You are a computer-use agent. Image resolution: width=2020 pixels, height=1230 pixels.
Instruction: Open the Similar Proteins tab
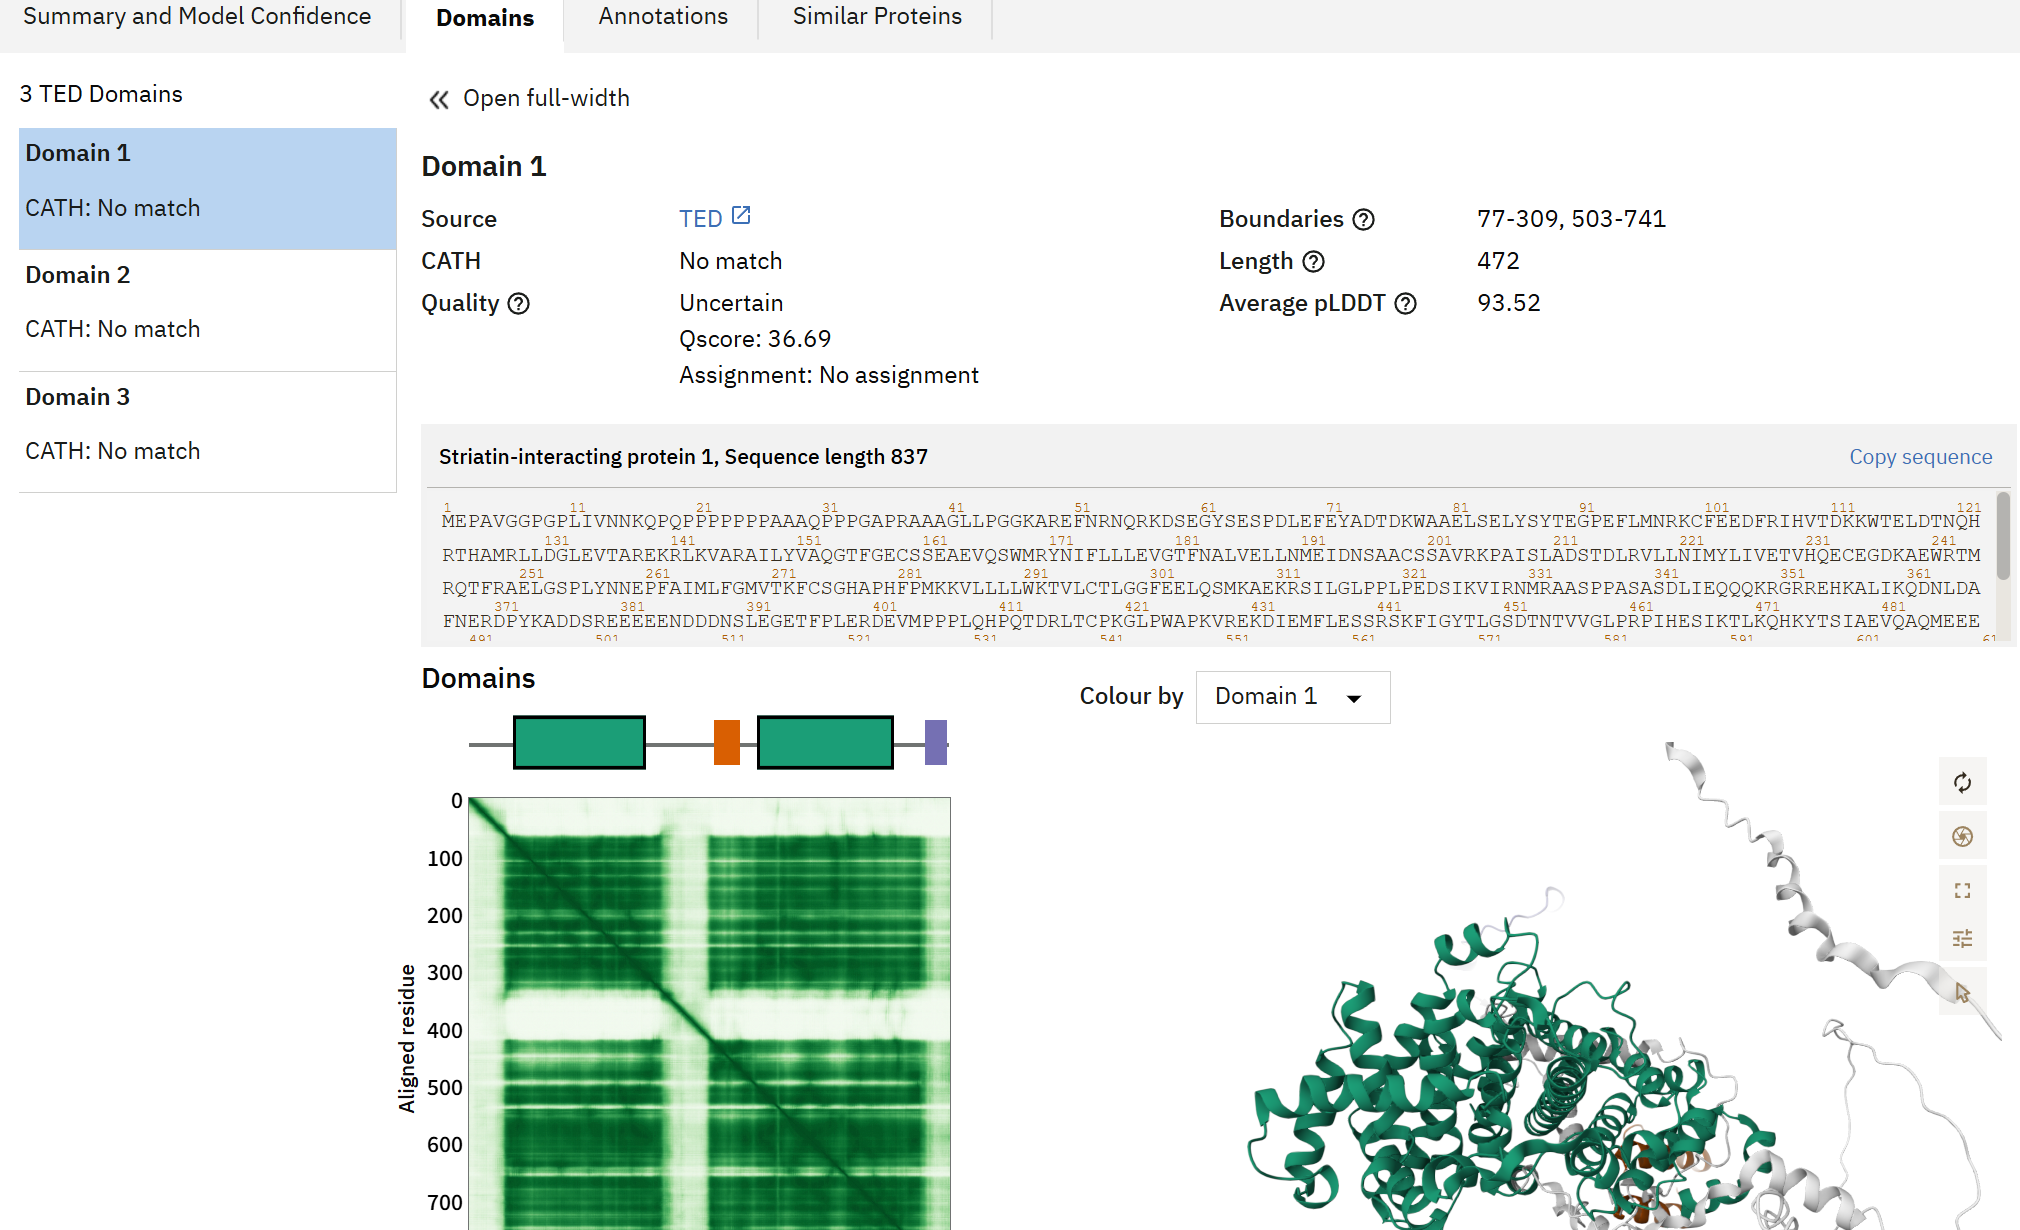click(x=876, y=17)
